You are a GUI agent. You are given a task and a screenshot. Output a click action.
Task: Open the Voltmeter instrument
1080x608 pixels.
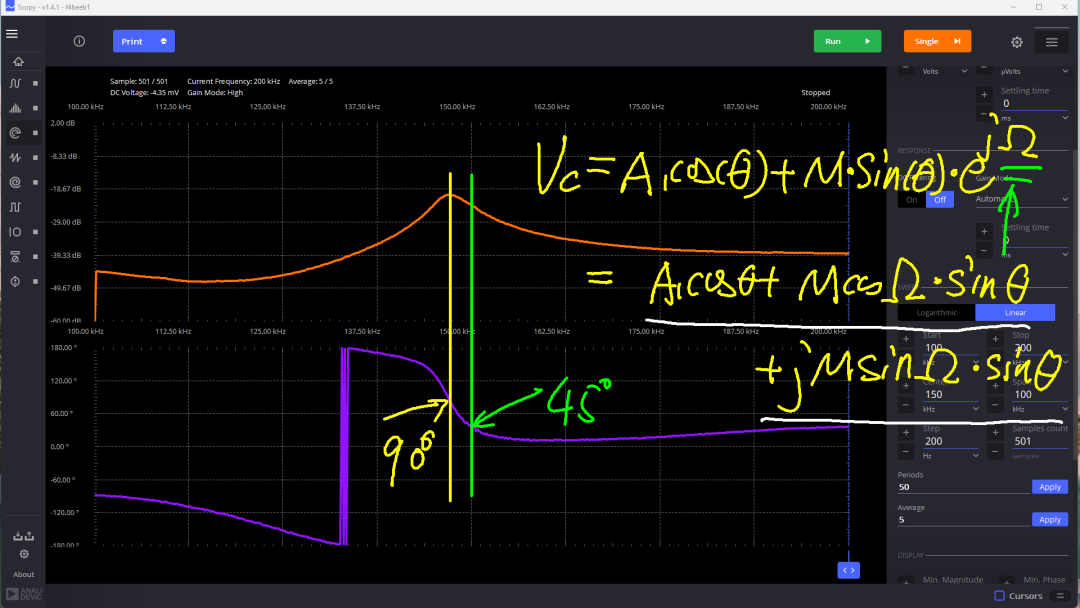point(15,257)
